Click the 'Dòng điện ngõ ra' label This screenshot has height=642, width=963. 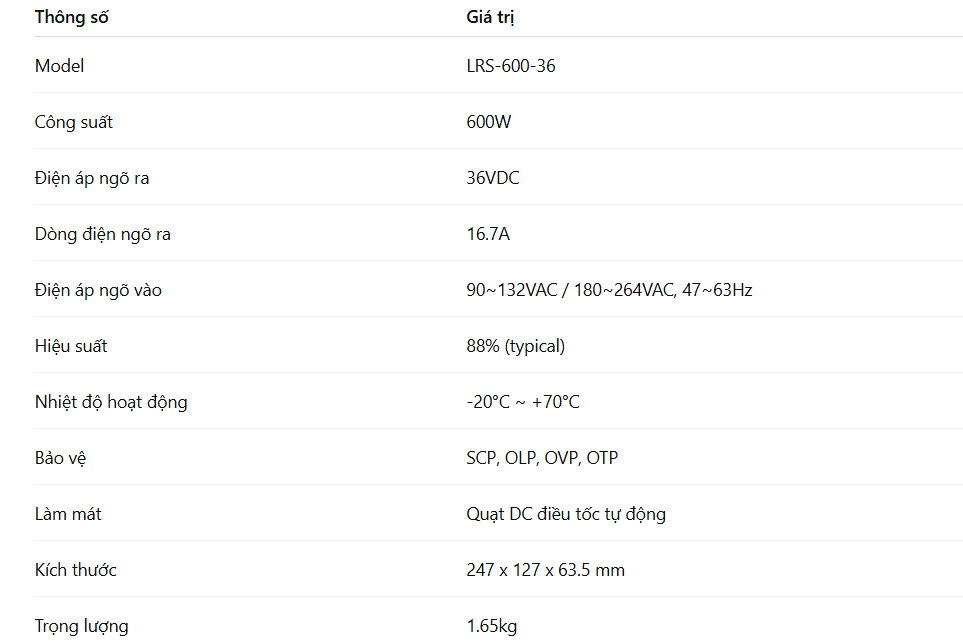[x=103, y=234]
